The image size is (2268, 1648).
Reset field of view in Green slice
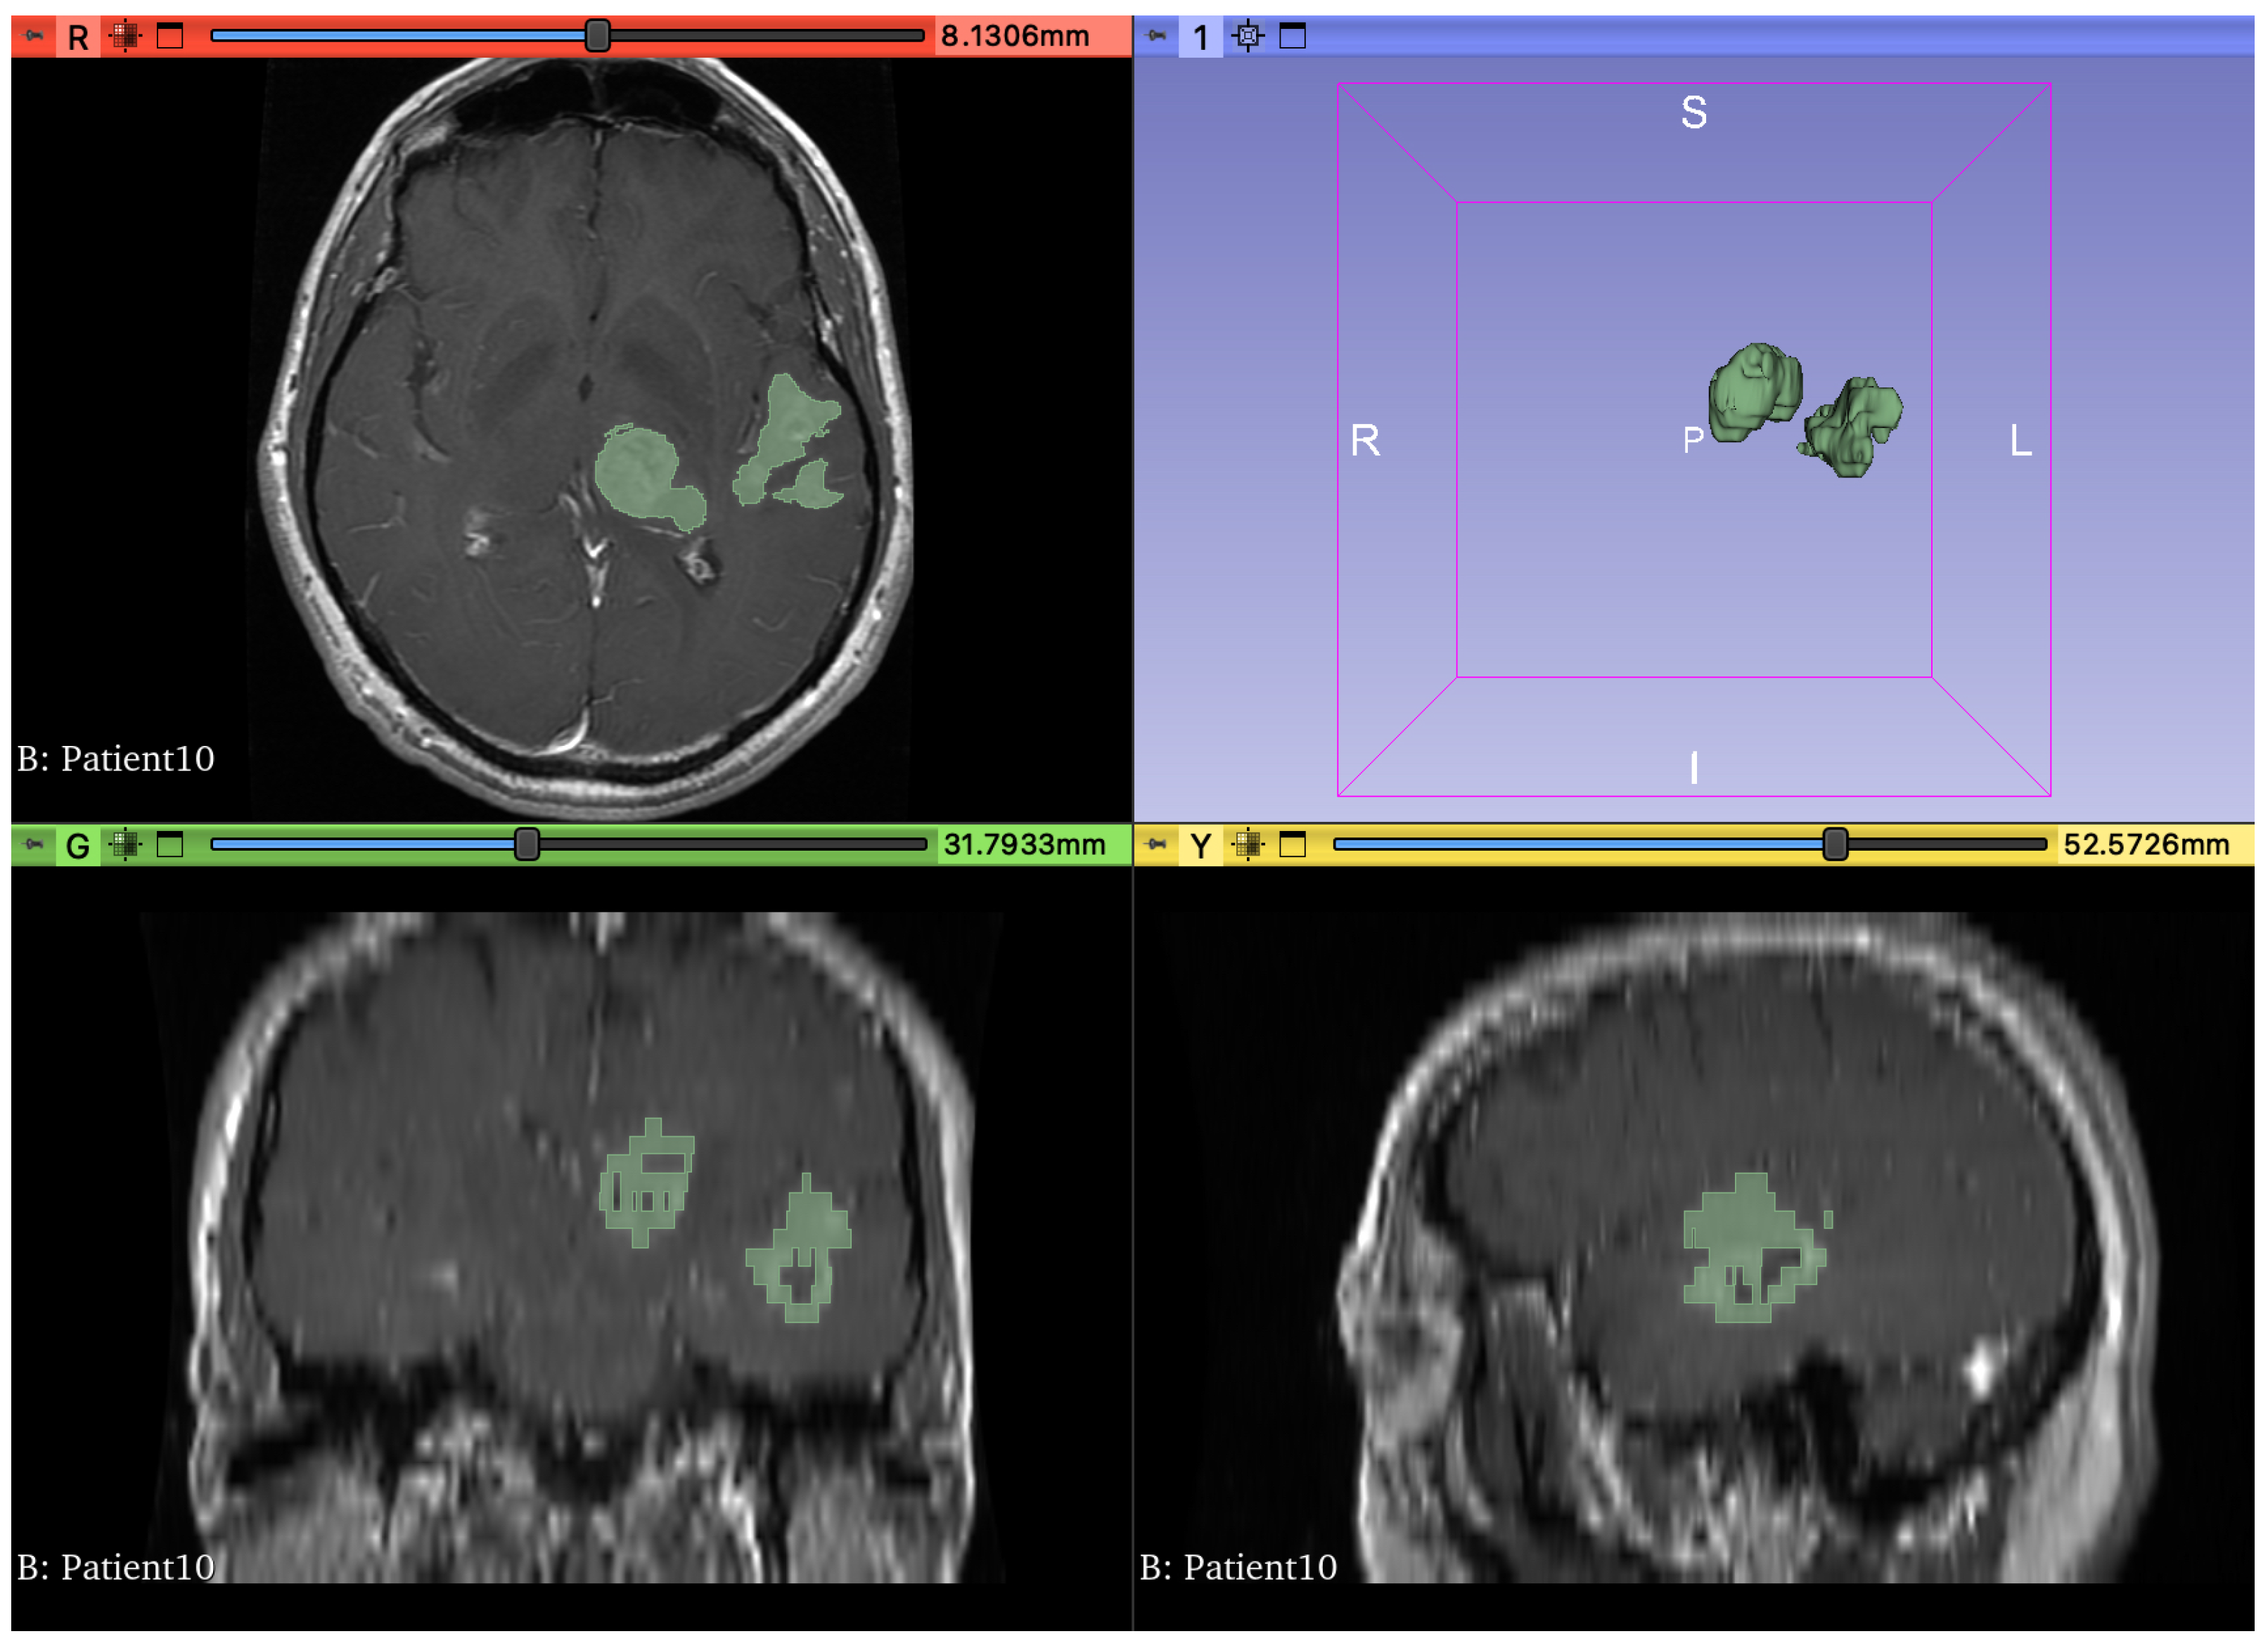click(125, 845)
